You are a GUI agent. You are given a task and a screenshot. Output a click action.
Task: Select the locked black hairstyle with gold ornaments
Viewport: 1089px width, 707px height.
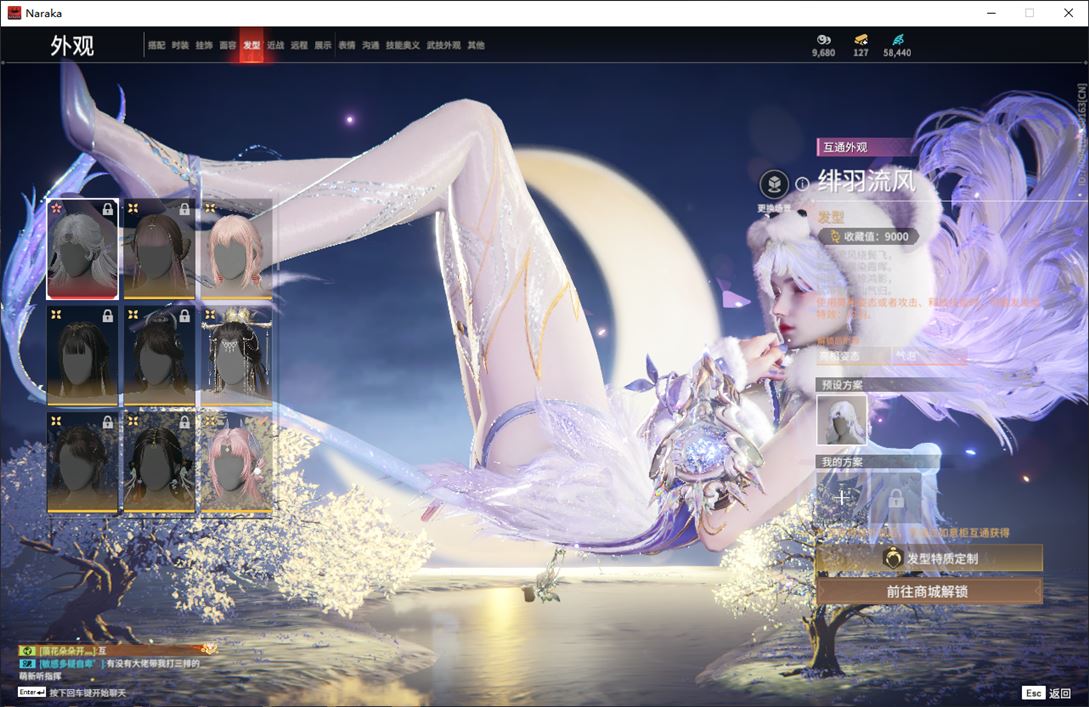[x=159, y=463]
